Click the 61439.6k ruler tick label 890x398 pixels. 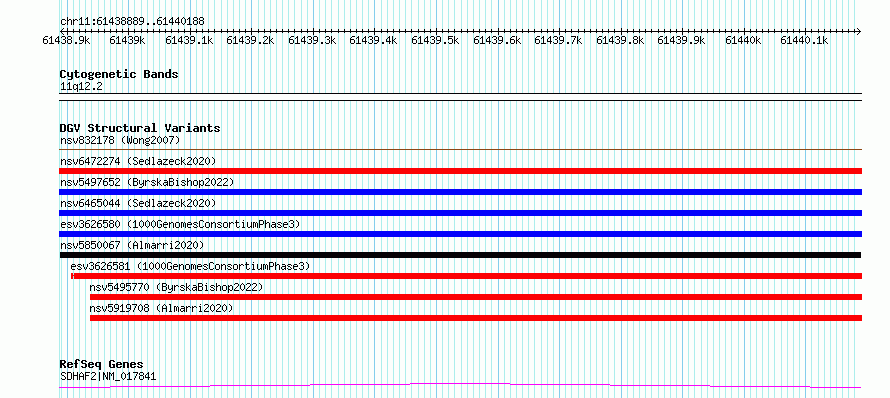coord(497,40)
